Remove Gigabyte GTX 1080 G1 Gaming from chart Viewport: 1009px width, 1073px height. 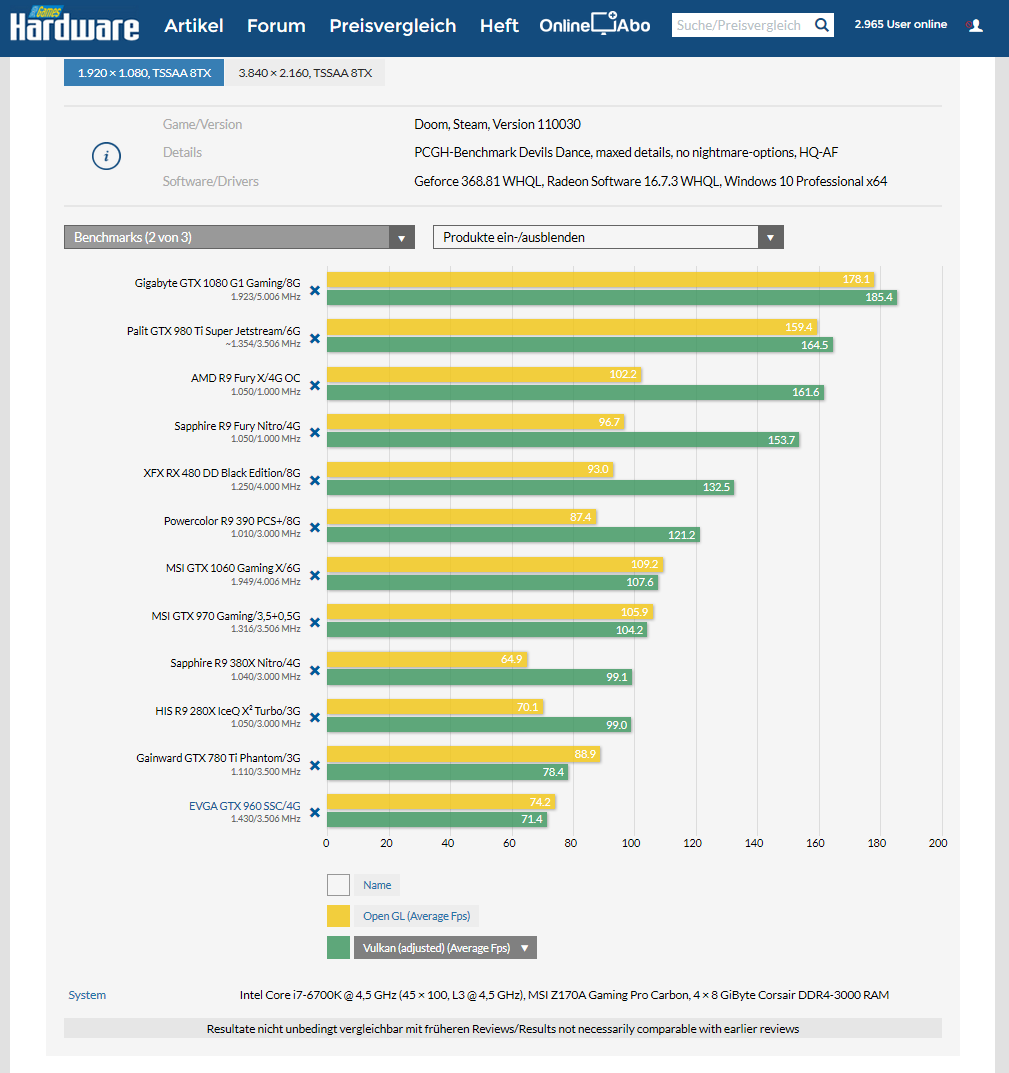pyautogui.click(x=315, y=290)
